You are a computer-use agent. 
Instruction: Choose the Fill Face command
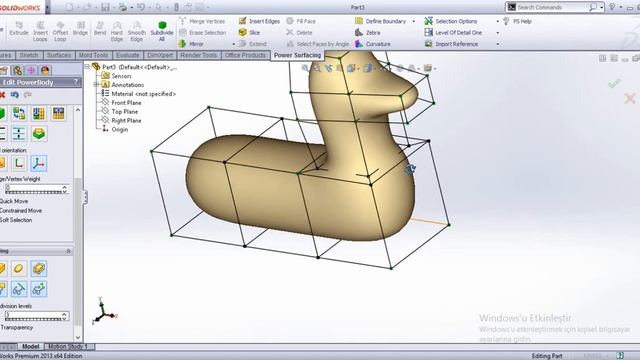click(x=301, y=21)
